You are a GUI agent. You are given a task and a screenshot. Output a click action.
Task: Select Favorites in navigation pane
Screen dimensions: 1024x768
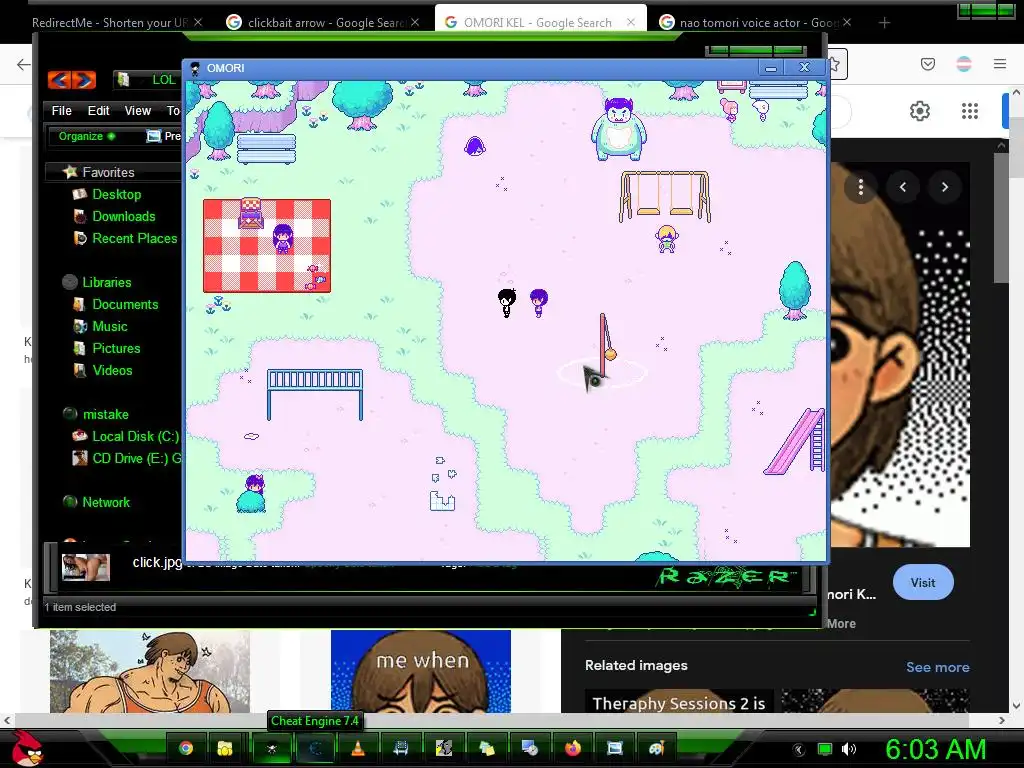pos(108,172)
